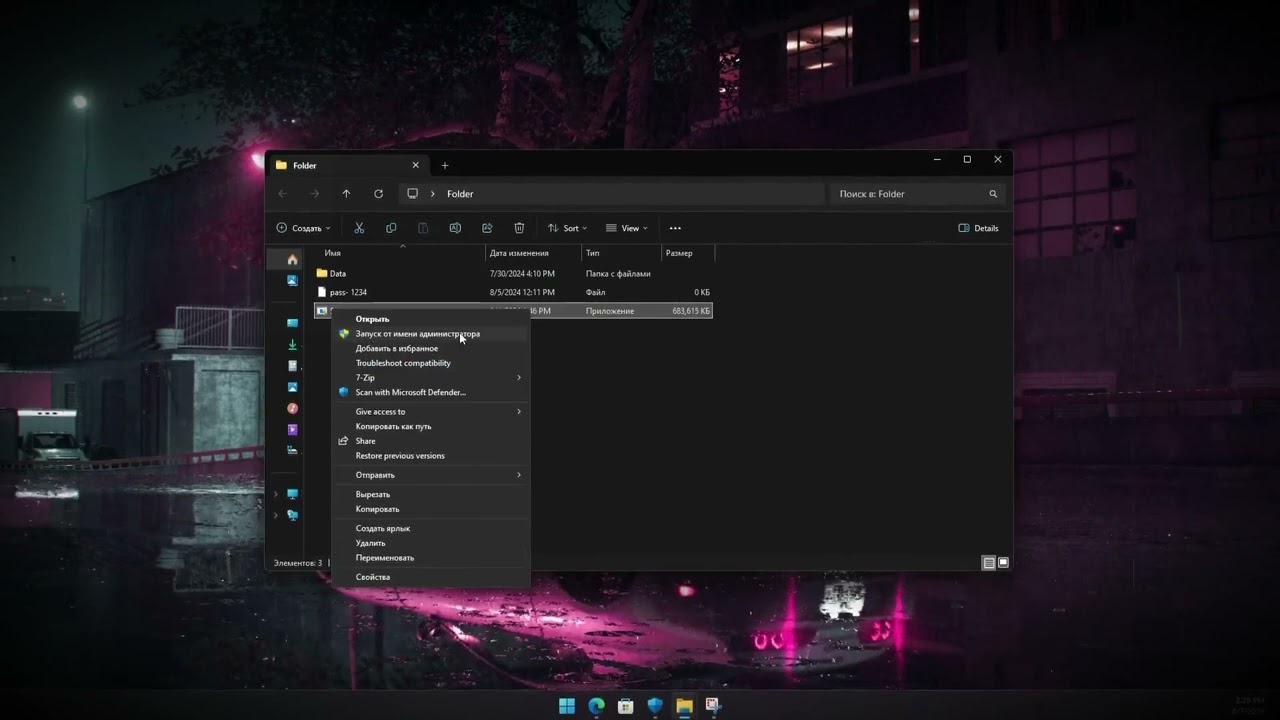Click the File Explorer taskbar icon

684,706
